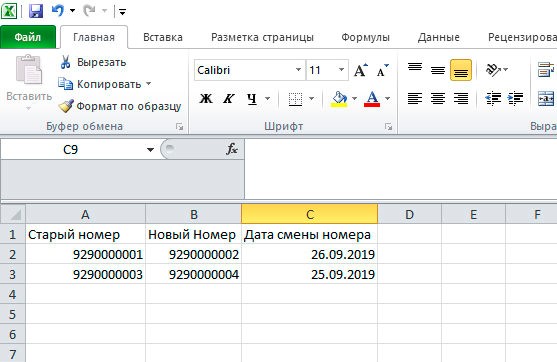Screen dimensions: 557x362
Task: Click Вырезать cut button
Action: point(93,62)
